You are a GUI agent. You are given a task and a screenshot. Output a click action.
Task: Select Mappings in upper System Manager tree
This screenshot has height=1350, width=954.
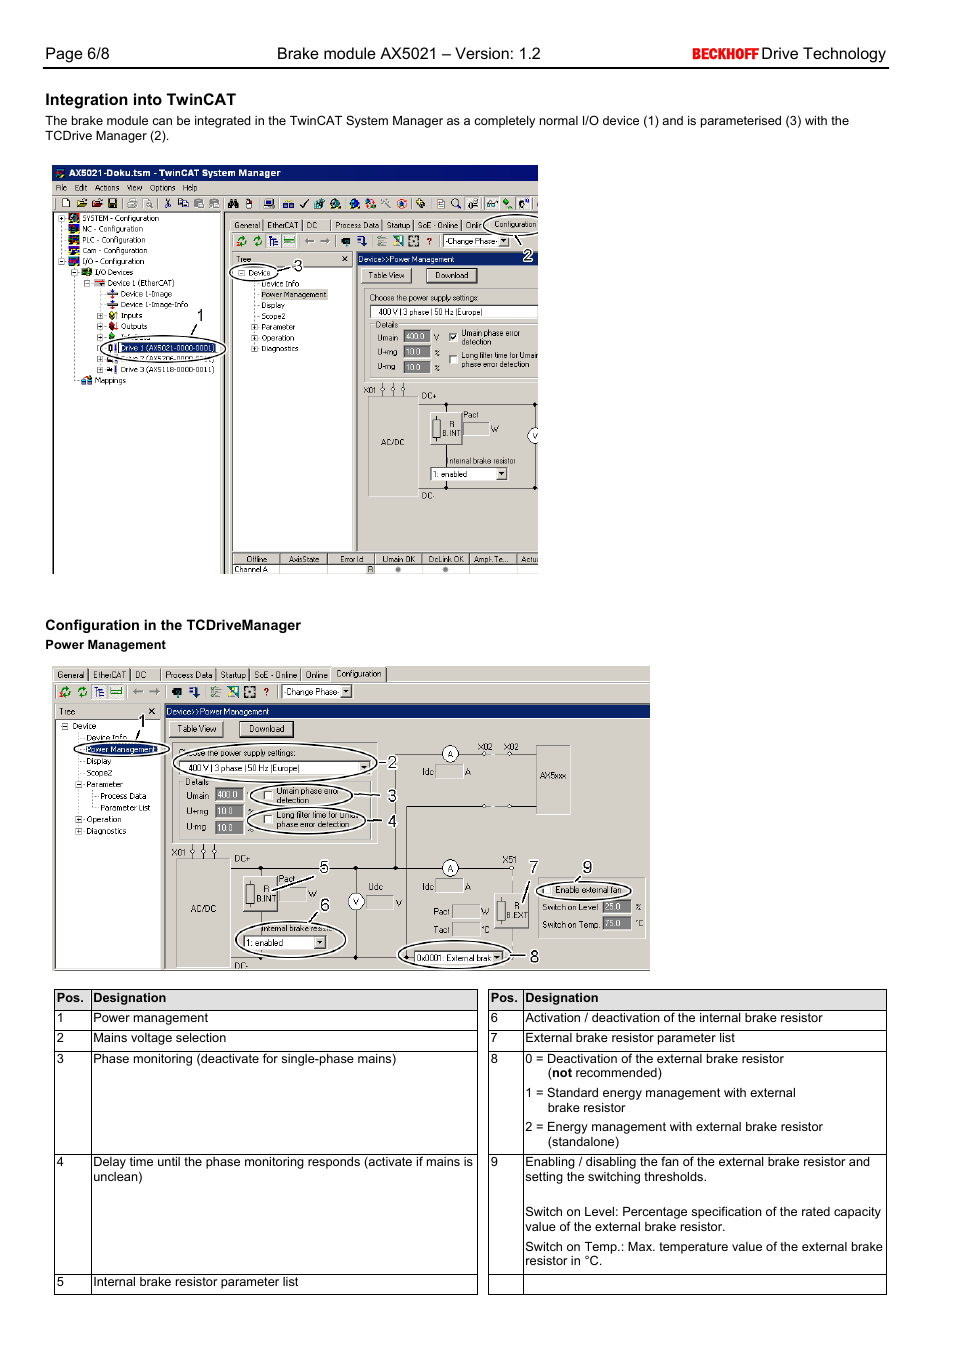pyautogui.click(x=110, y=380)
